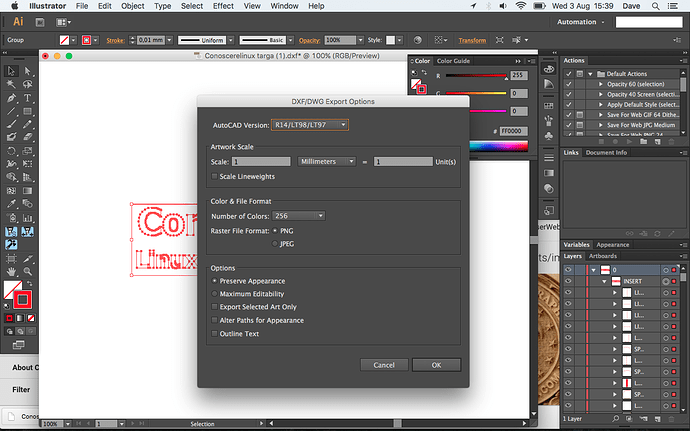Open the Millimeters units dropdown
Image resolution: width=690 pixels, height=431 pixels.
[327, 162]
